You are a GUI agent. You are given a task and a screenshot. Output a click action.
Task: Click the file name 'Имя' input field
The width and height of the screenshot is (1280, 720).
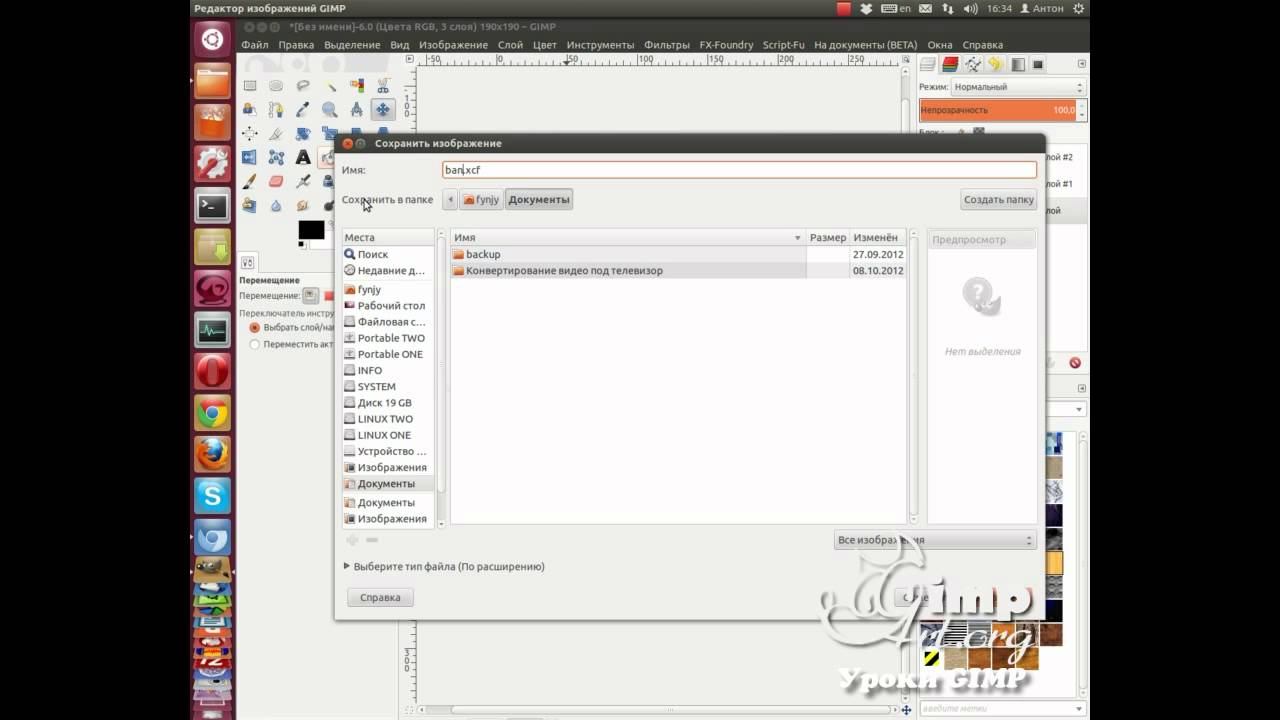pyautogui.click(x=739, y=171)
